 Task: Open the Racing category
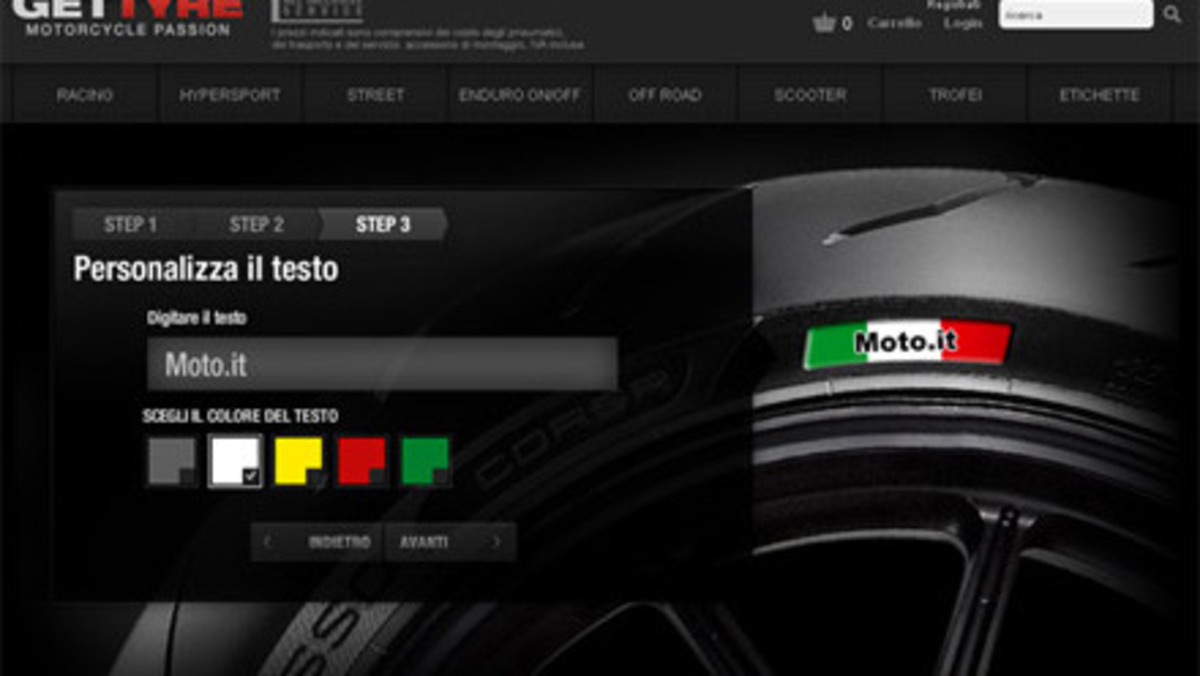click(85, 95)
